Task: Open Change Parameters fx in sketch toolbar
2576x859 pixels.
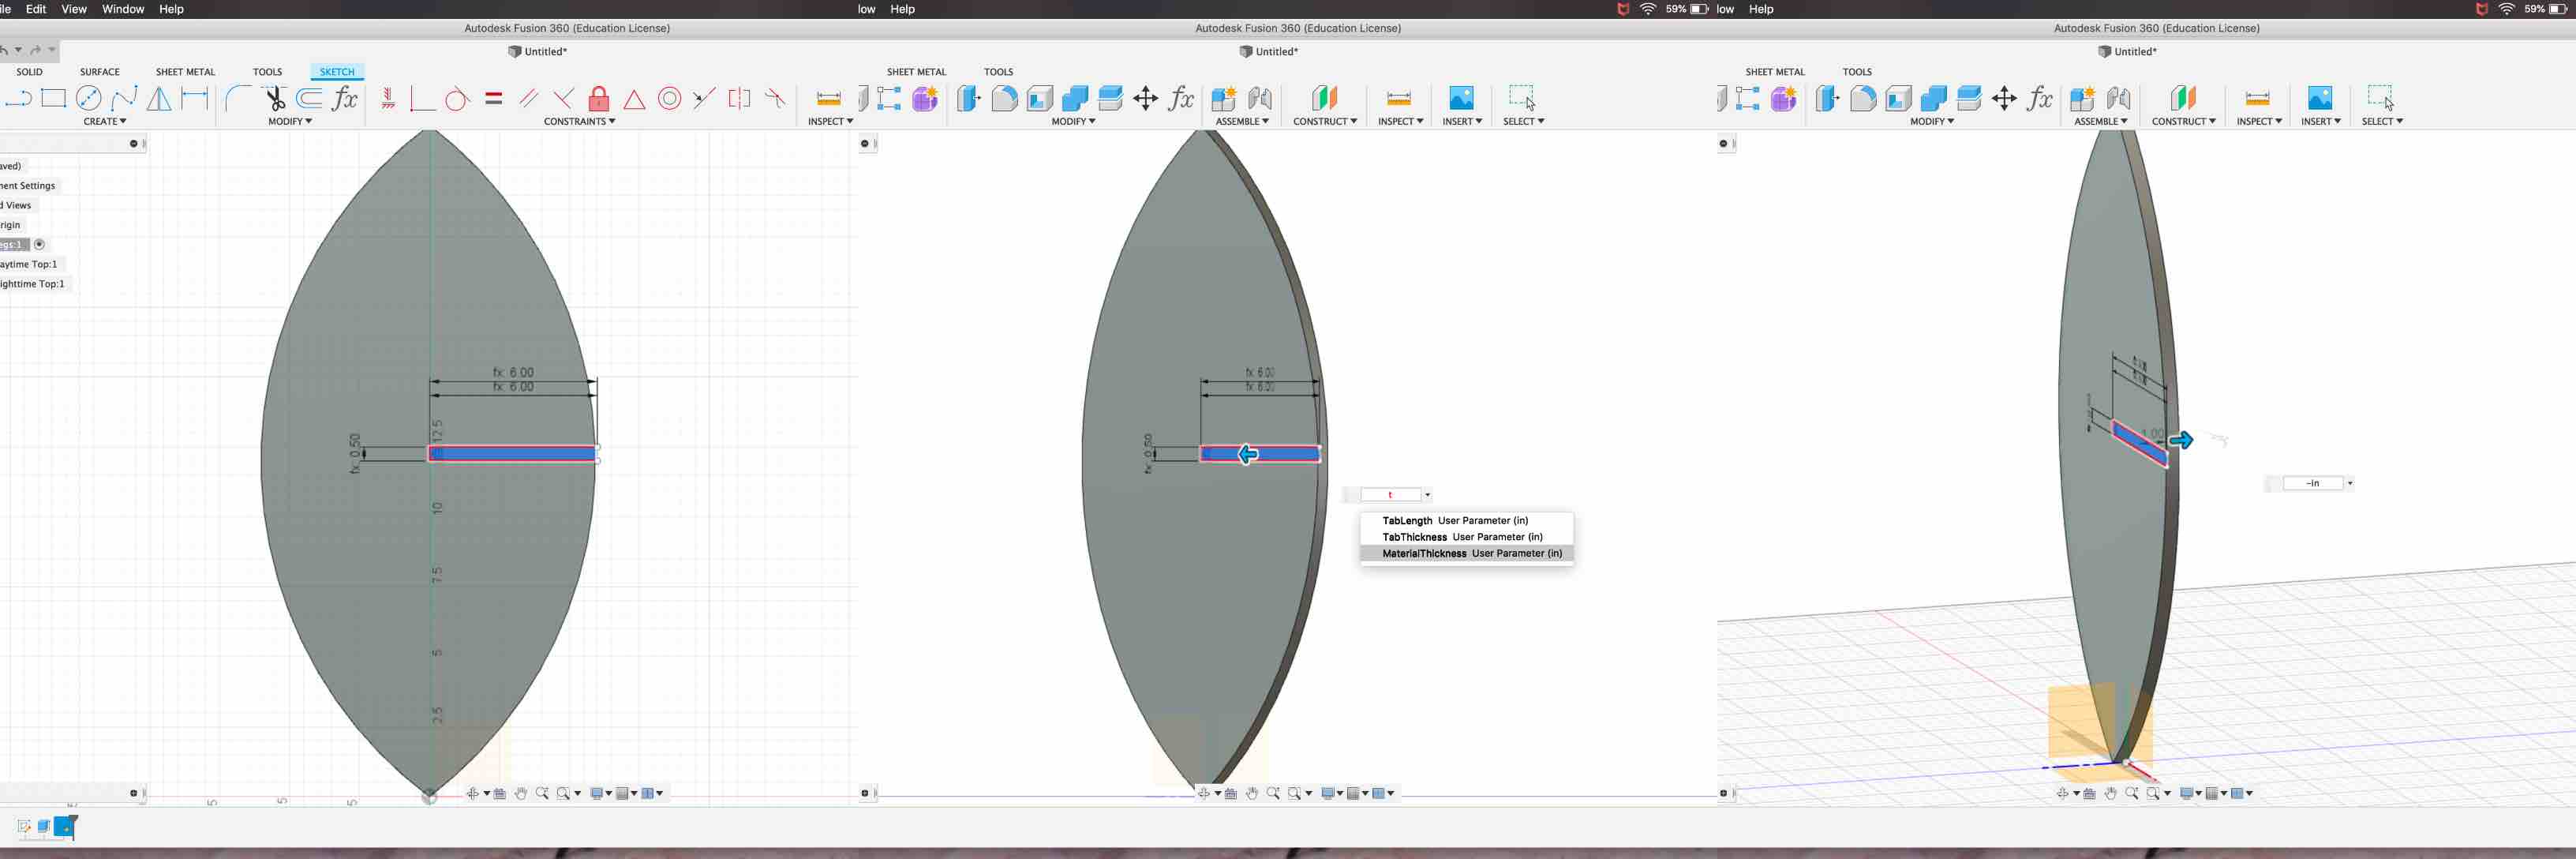Action: (x=345, y=98)
